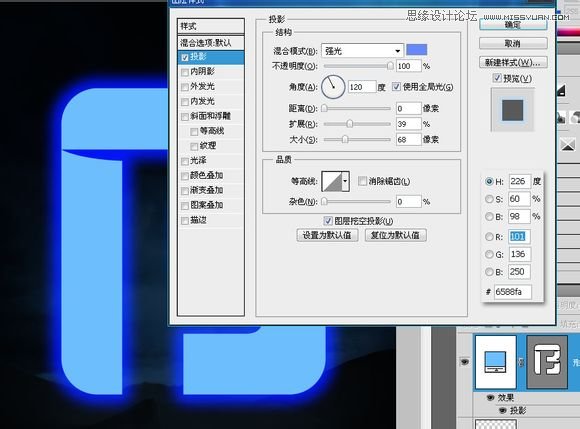Click the 取消 cancel button

point(513,44)
